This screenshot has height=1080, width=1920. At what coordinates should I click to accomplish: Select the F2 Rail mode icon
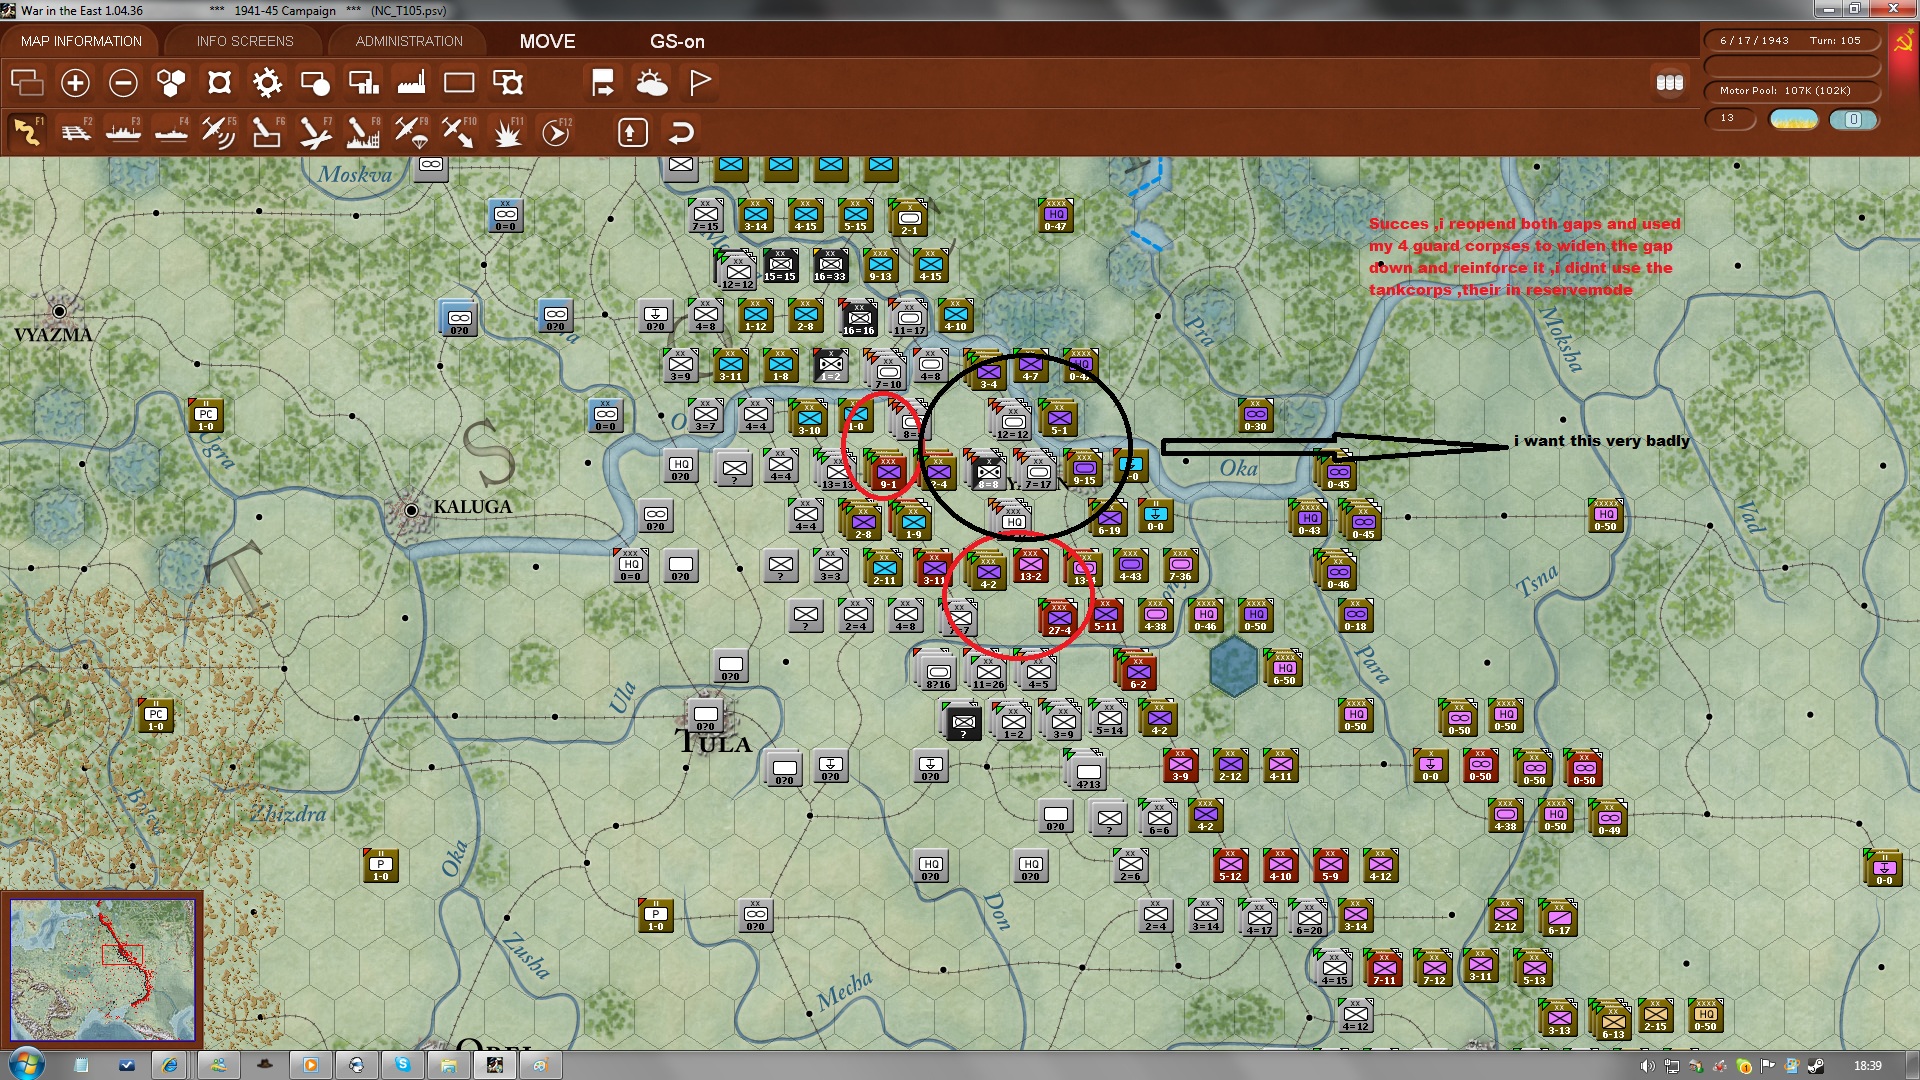tap(75, 132)
